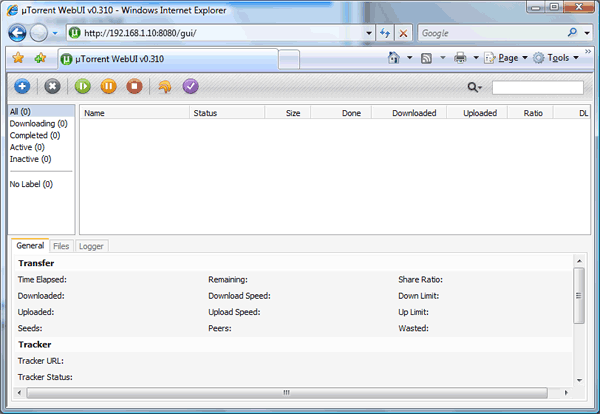Sort by the Size column header

(x=288, y=113)
